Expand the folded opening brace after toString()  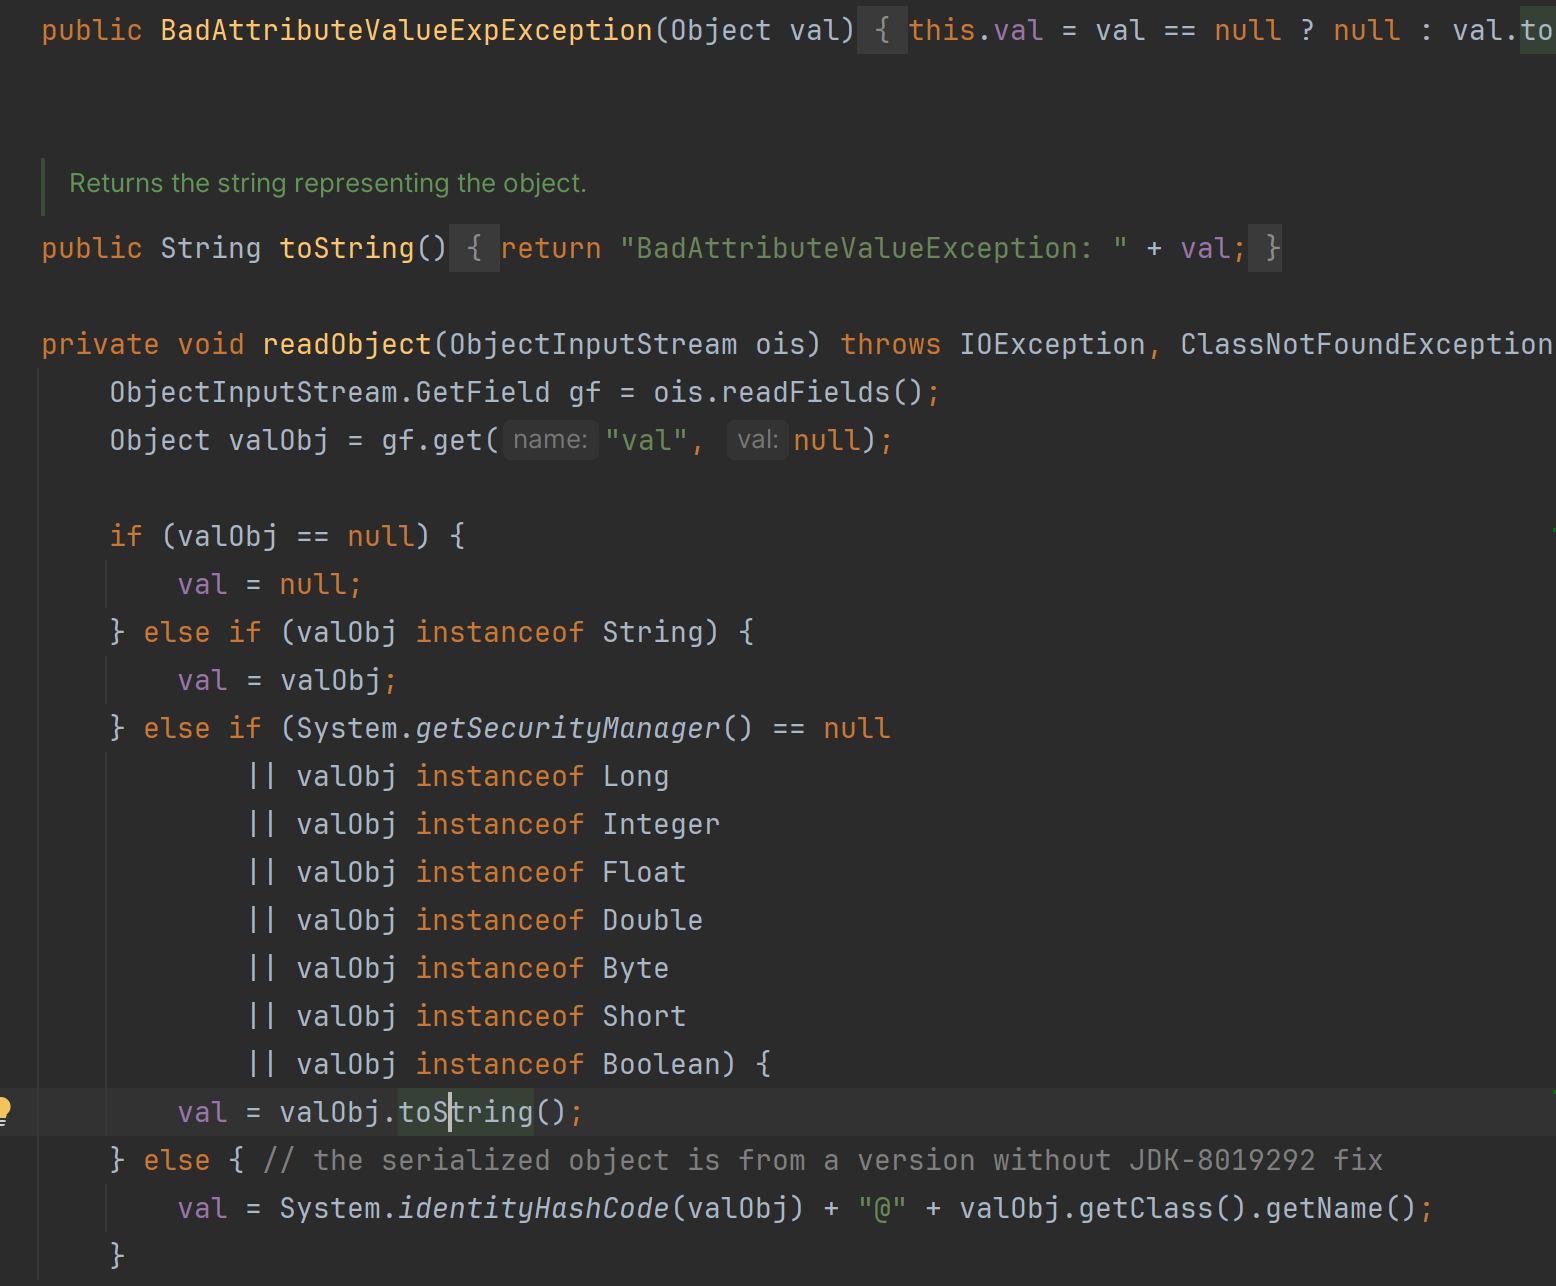[474, 248]
